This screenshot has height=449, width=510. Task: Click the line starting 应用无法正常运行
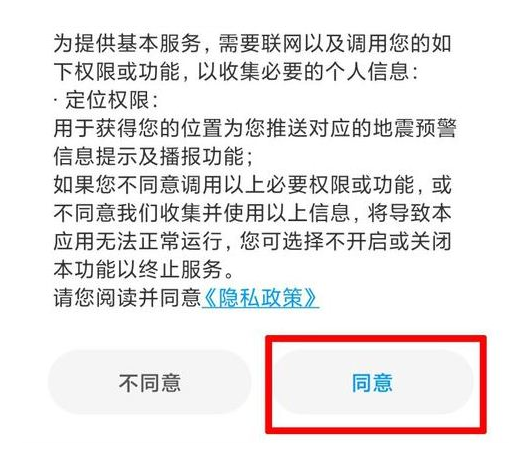pos(252,241)
